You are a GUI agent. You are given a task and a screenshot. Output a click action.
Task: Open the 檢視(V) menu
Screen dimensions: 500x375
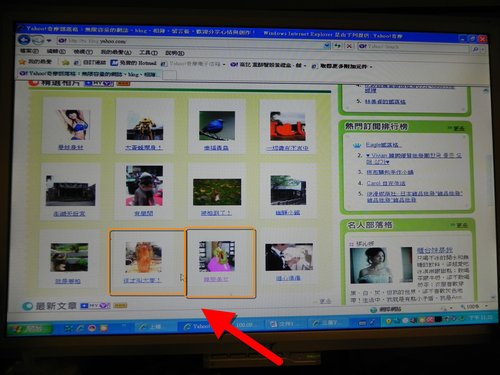[x=83, y=52]
